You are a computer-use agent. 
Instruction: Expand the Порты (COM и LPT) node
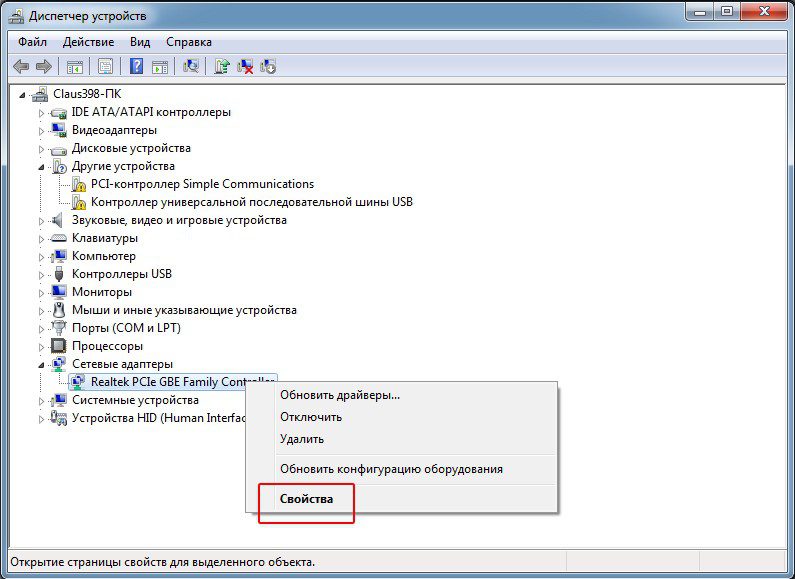tap(42, 329)
